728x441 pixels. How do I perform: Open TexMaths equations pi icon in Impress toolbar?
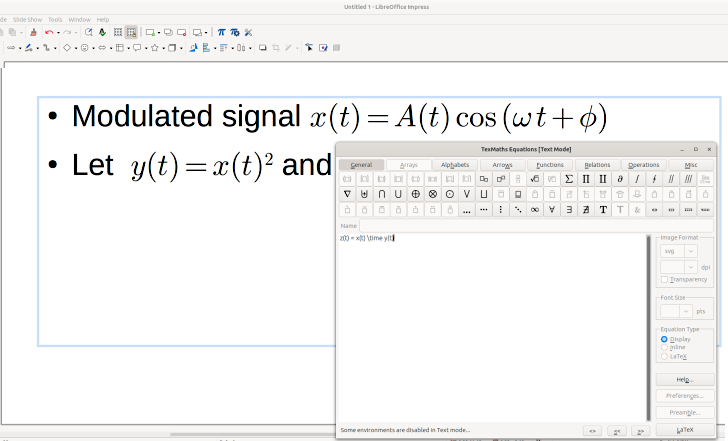tap(221, 32)
